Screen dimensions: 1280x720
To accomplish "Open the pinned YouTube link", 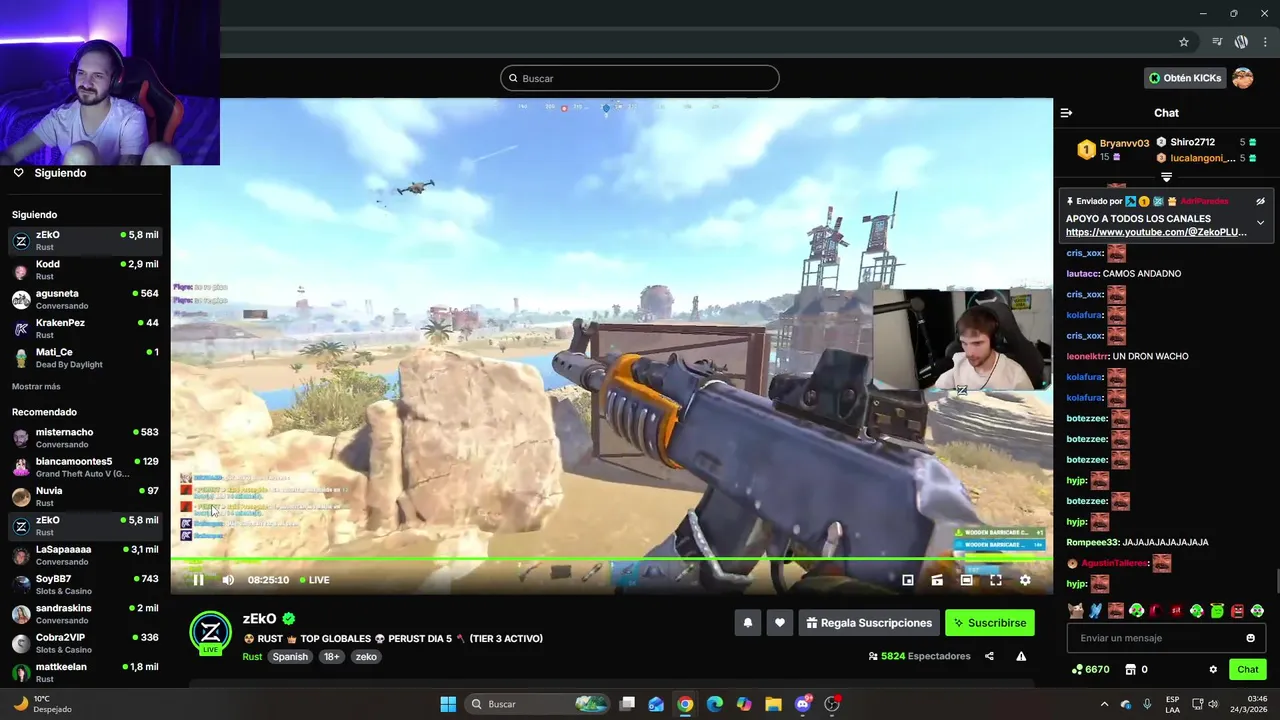I will click(x=1156, y=232).
